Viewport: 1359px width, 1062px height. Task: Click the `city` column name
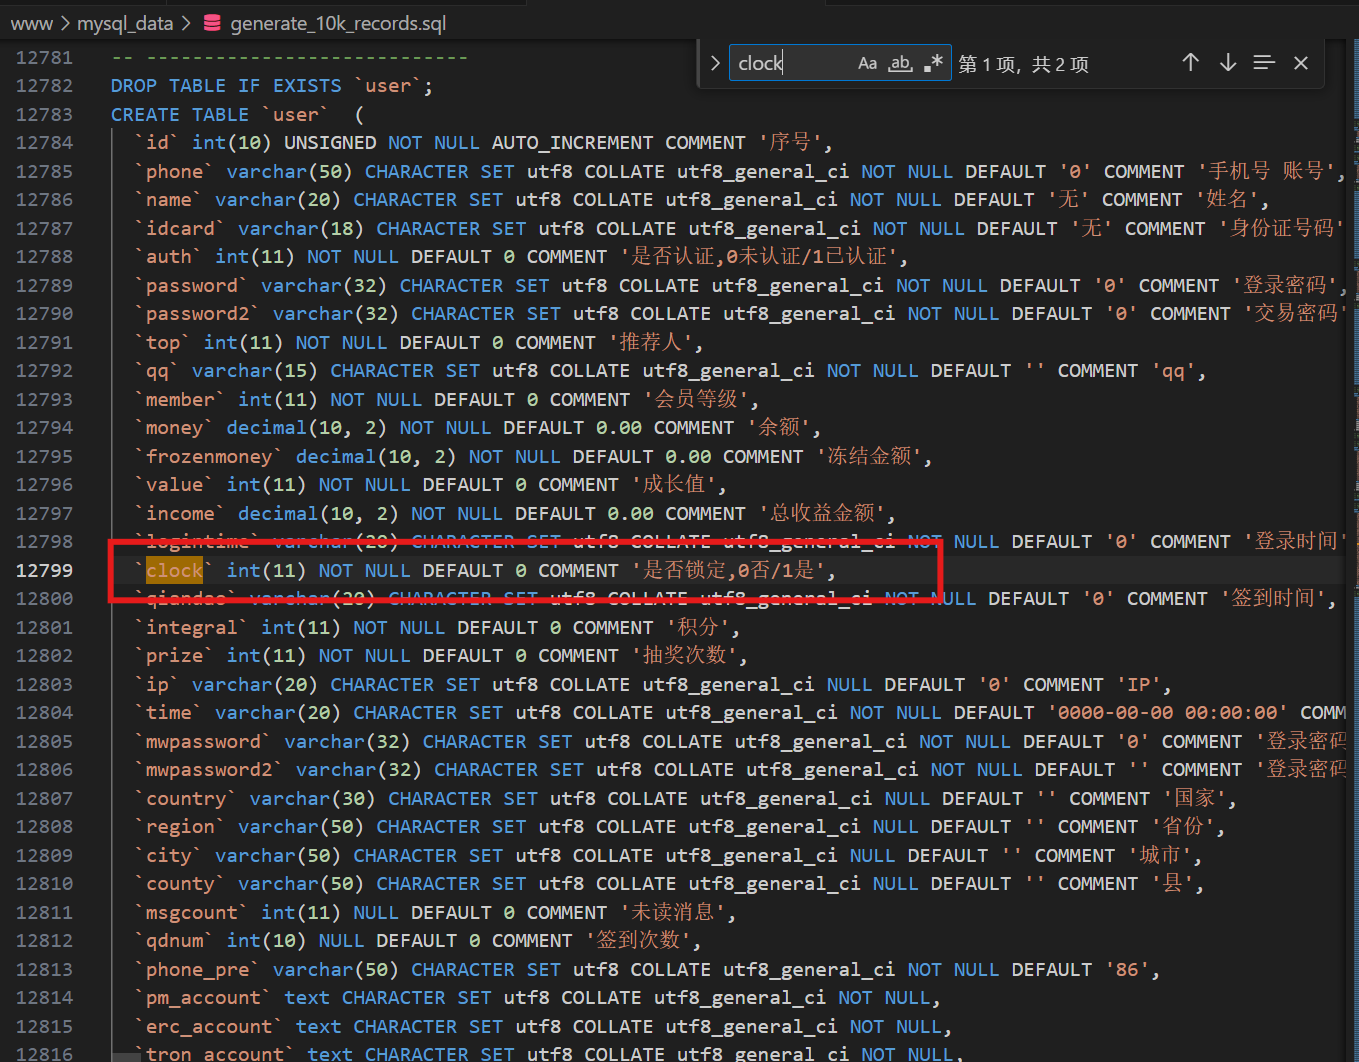pos(169,855)
